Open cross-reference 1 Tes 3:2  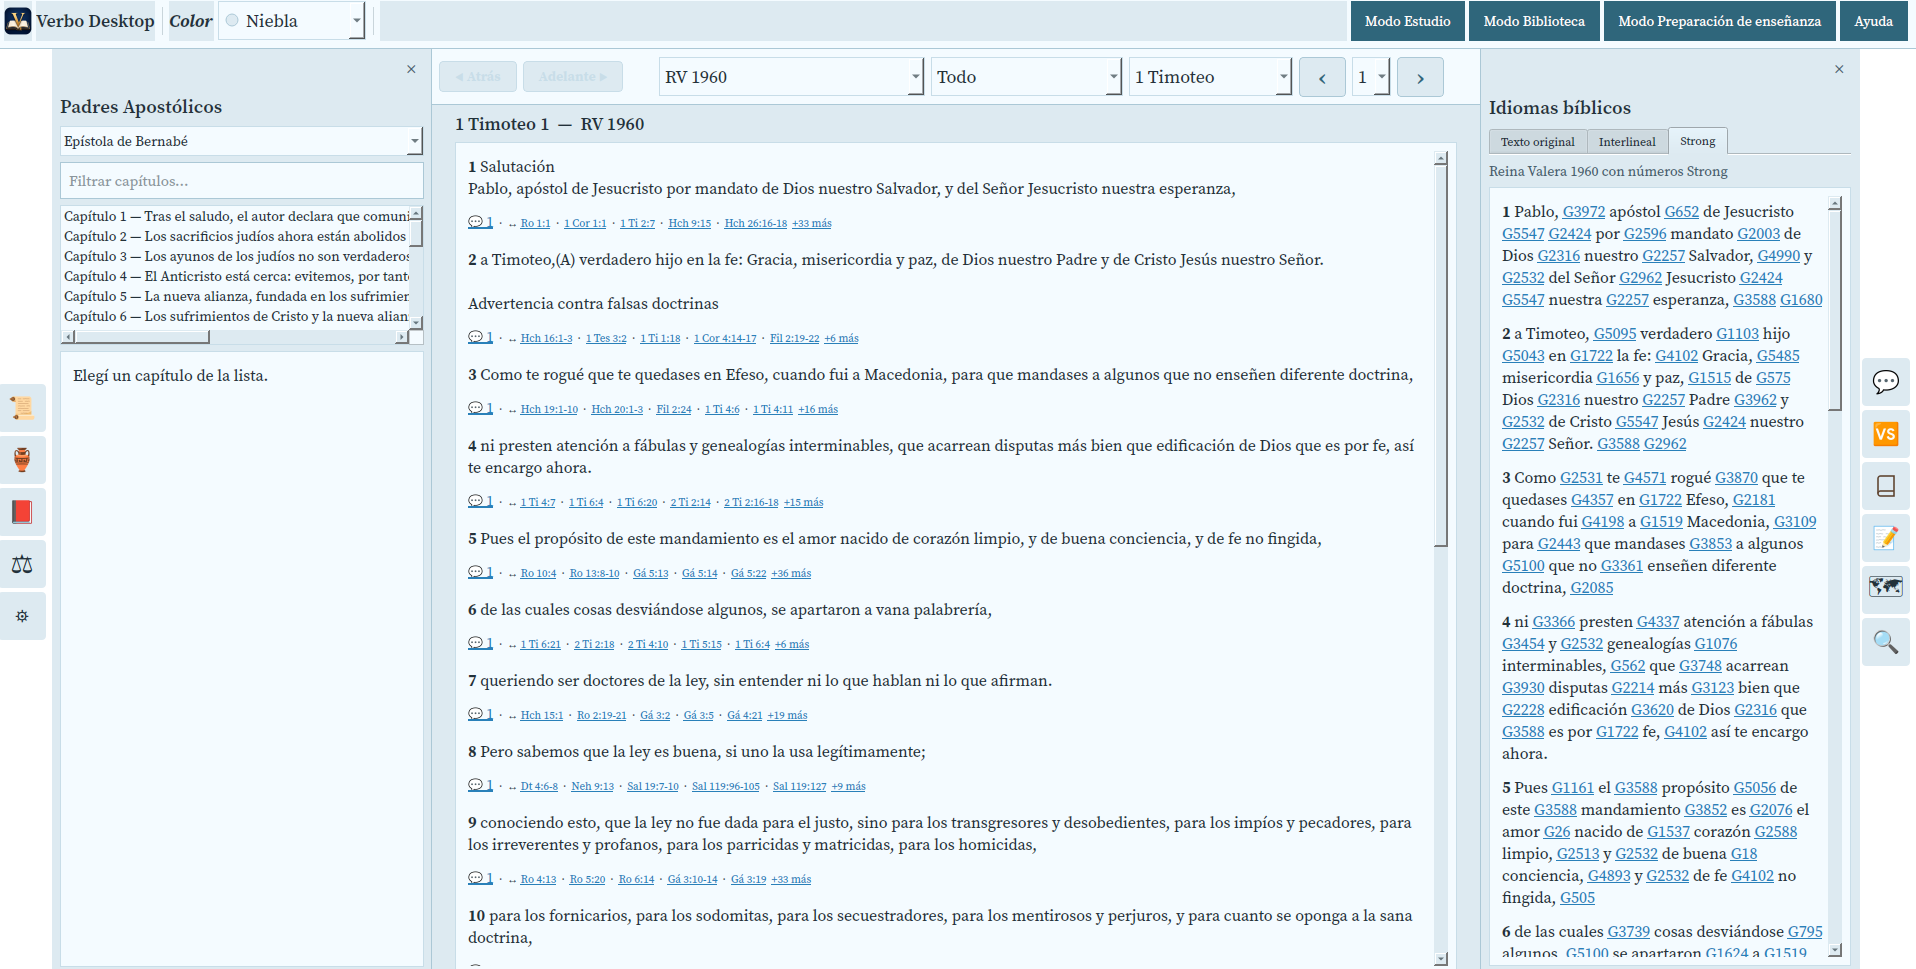606,339
